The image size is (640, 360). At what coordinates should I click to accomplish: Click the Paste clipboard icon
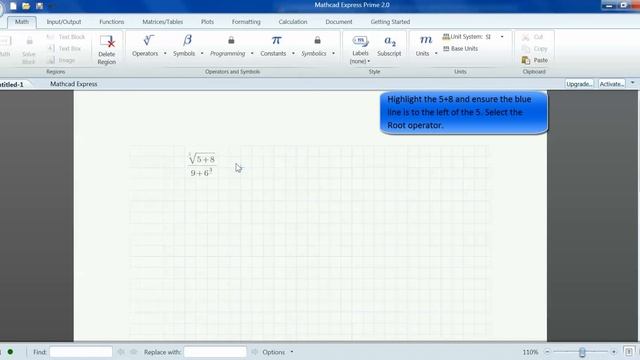526,60
